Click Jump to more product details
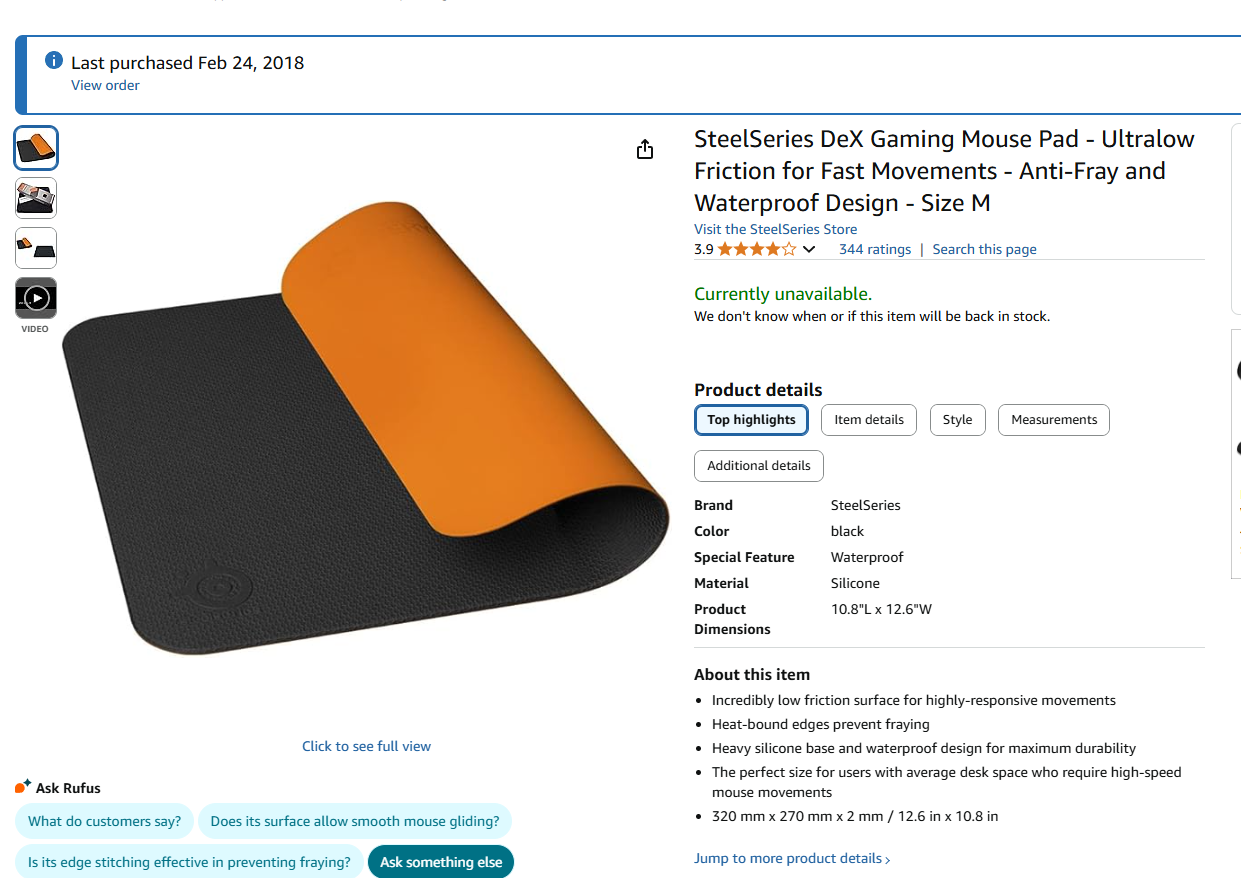The image size is (1241, 878). coord(791,859)
